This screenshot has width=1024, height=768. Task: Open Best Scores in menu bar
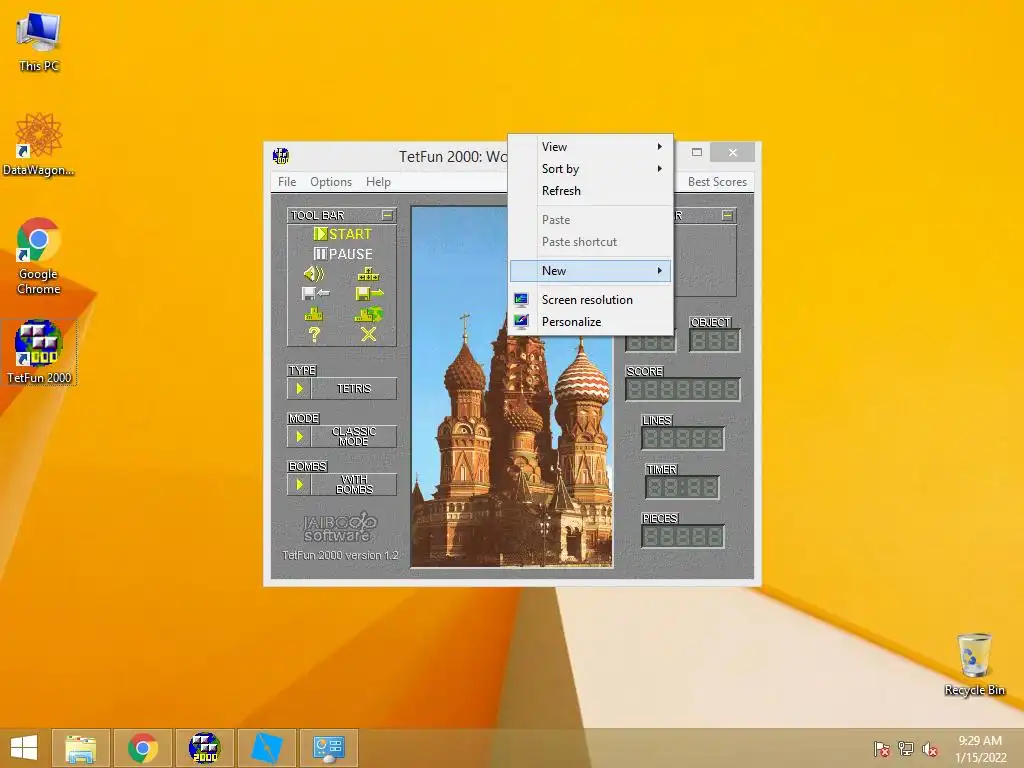pos(717,182)
